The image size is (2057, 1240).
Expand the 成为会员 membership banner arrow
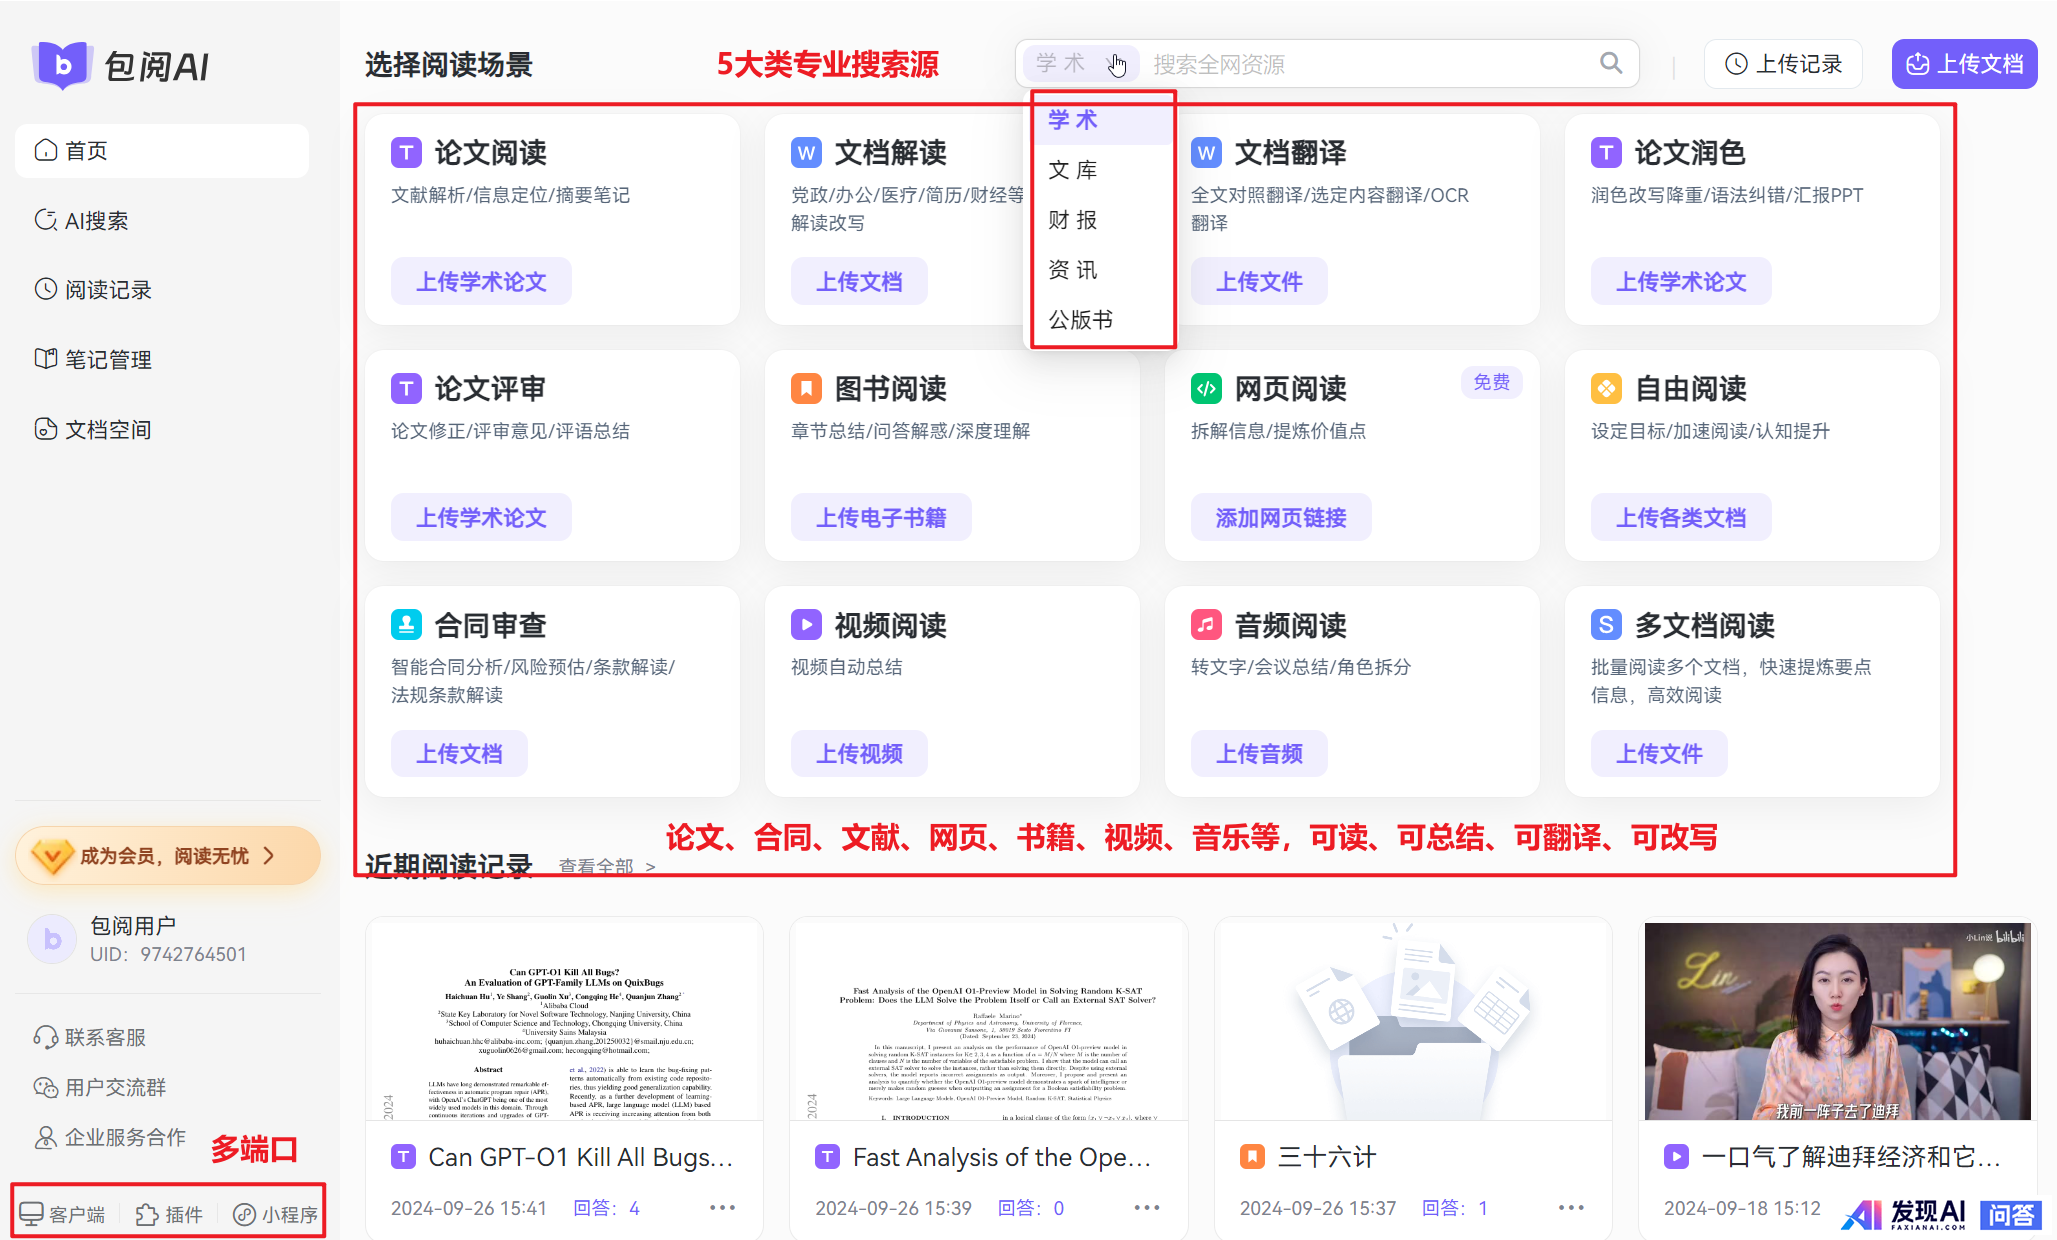pyautogui.click(x=269, y=856)
